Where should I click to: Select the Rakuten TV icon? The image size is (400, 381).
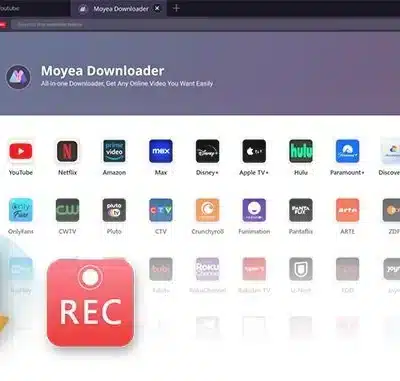pyautogui.click(x=254, y=269)
